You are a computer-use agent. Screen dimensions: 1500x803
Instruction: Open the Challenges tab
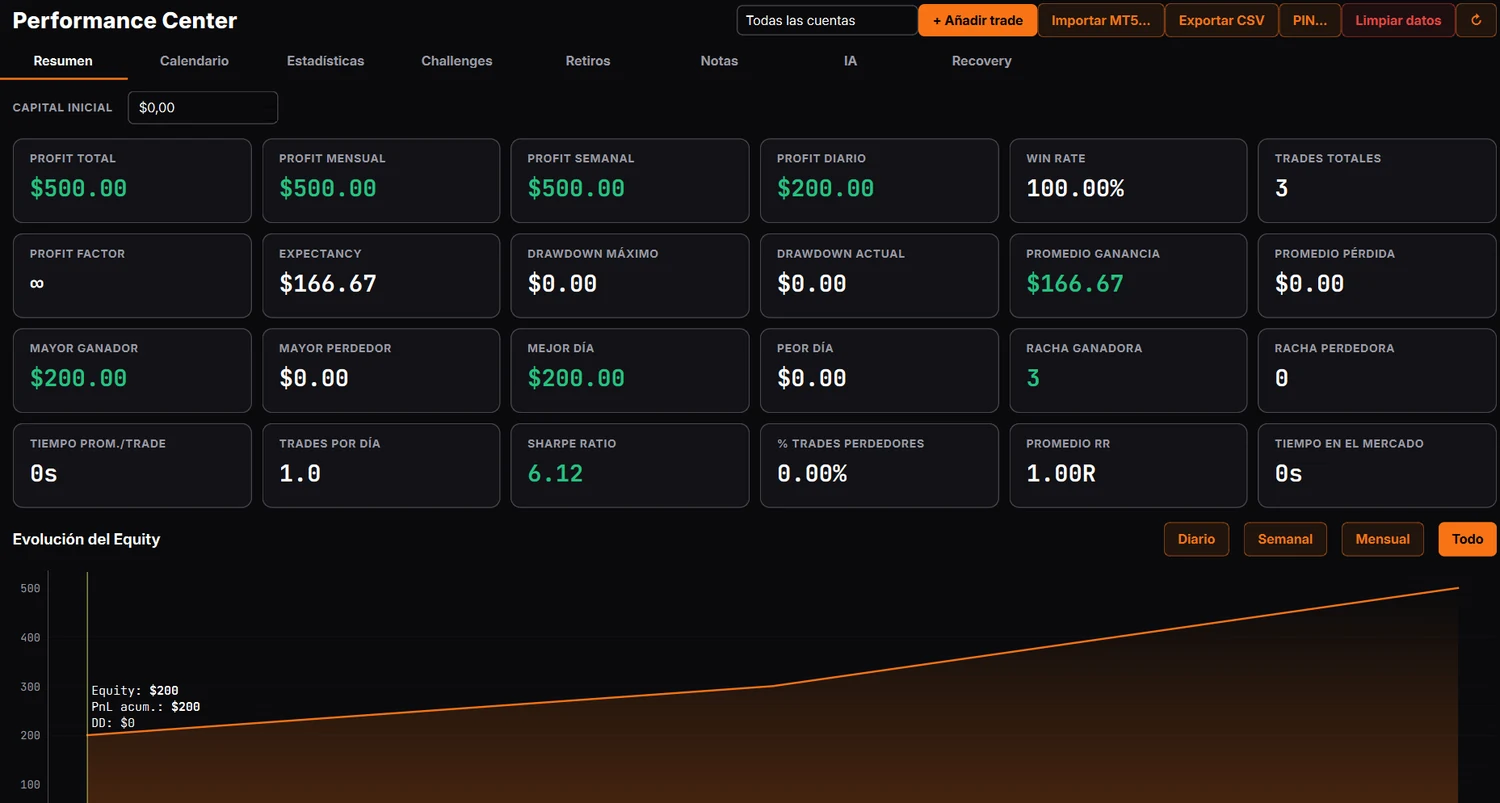click(x=457, y=61)
